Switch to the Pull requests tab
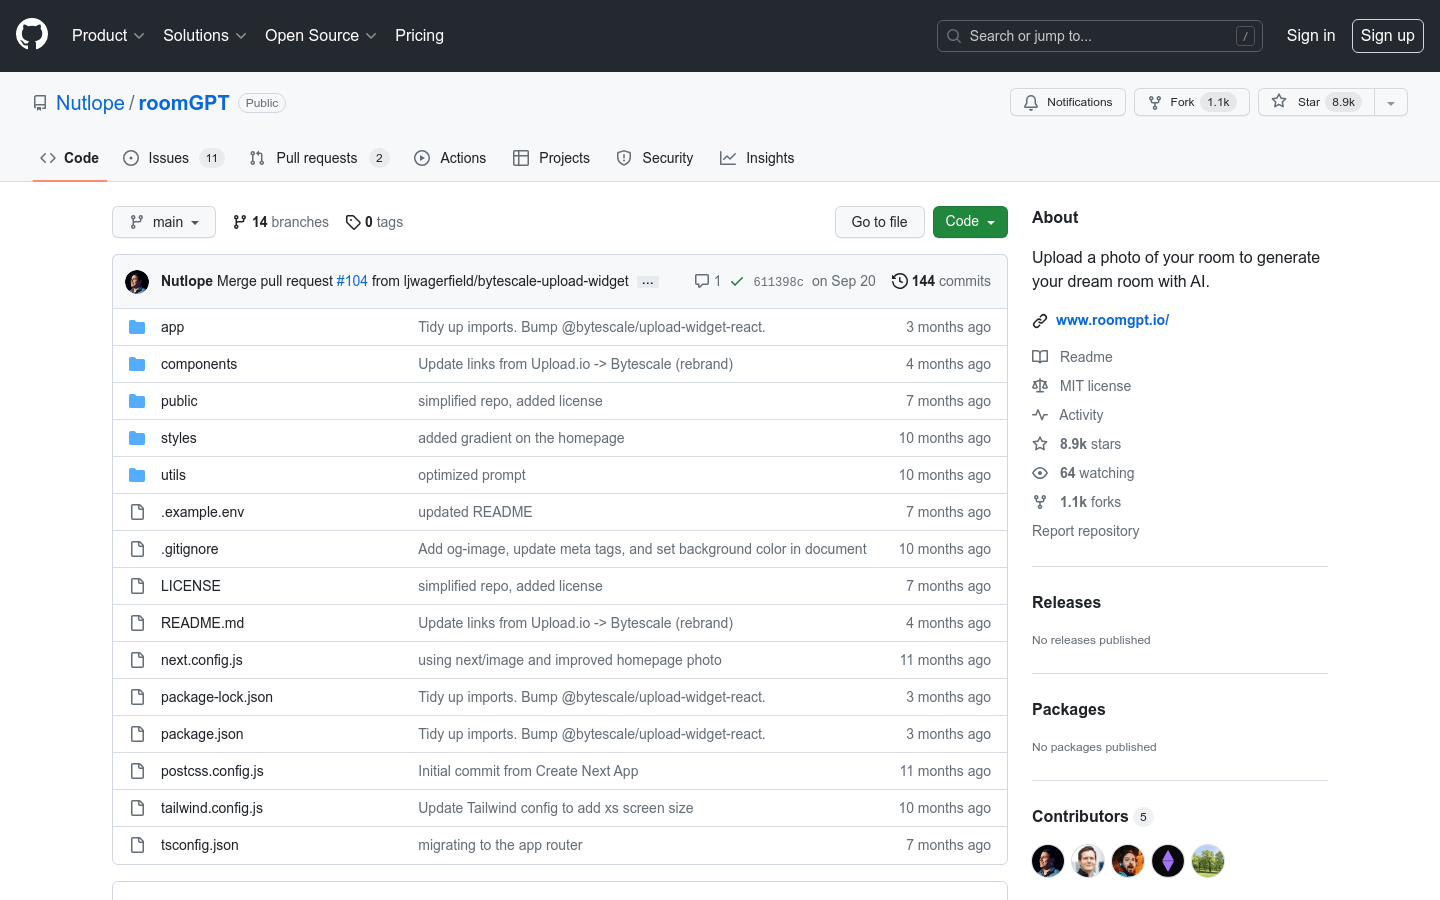The width and height of the screenshot is (1440, 900). [x=316, y=158]
